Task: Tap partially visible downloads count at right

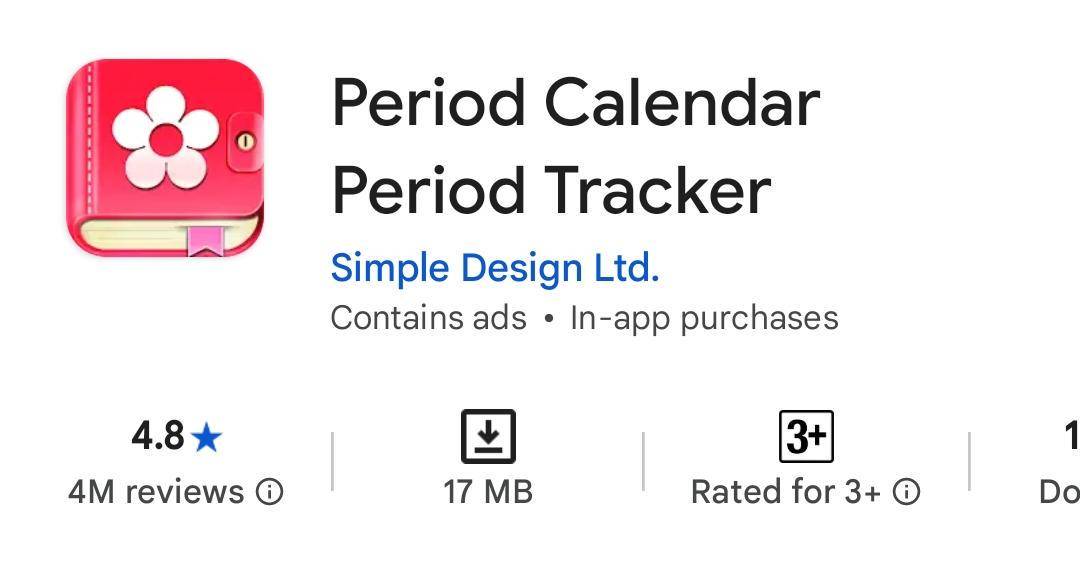Action: [x=1072, y=436]
